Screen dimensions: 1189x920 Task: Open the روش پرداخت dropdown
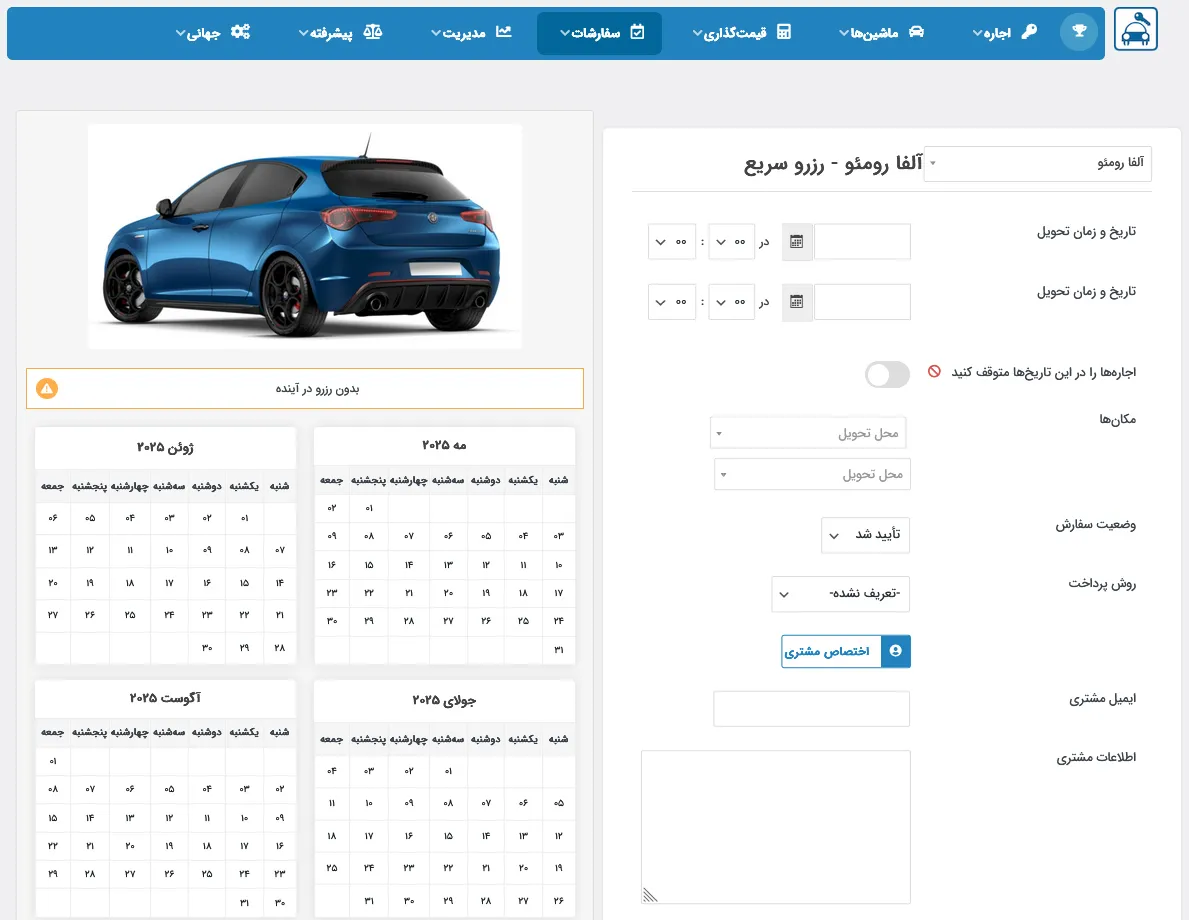pyautogui.click(x=840, y=594)
